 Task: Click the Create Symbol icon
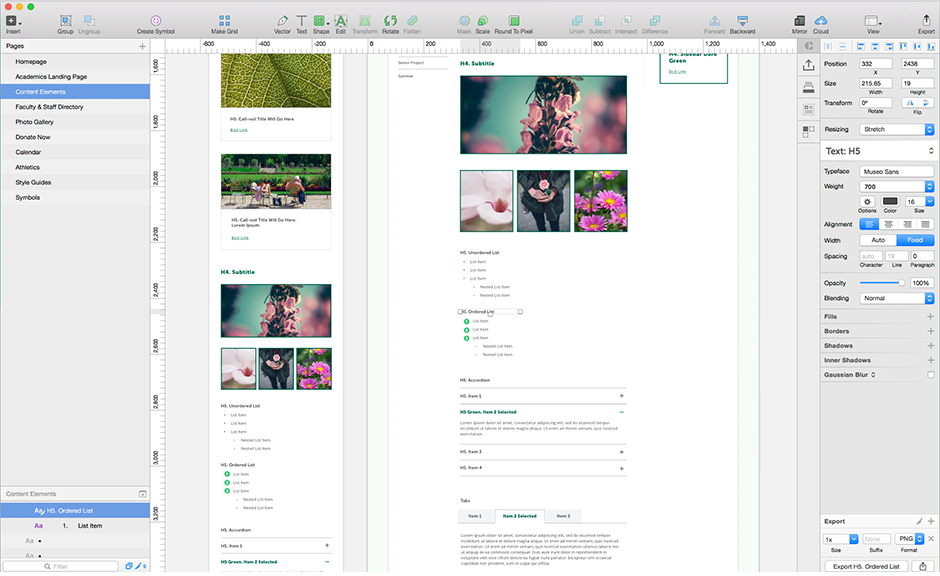click(x=155, y=21)
